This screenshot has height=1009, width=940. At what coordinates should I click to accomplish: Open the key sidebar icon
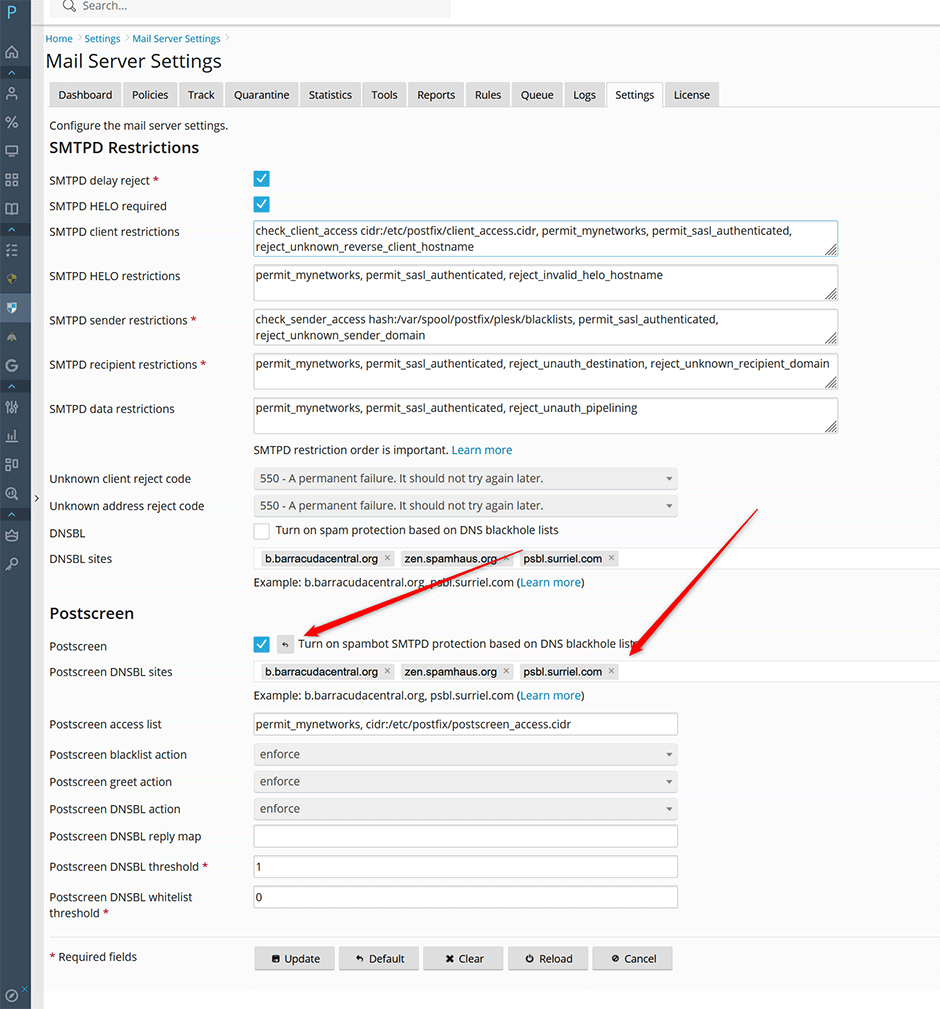[x=12, y=564]
